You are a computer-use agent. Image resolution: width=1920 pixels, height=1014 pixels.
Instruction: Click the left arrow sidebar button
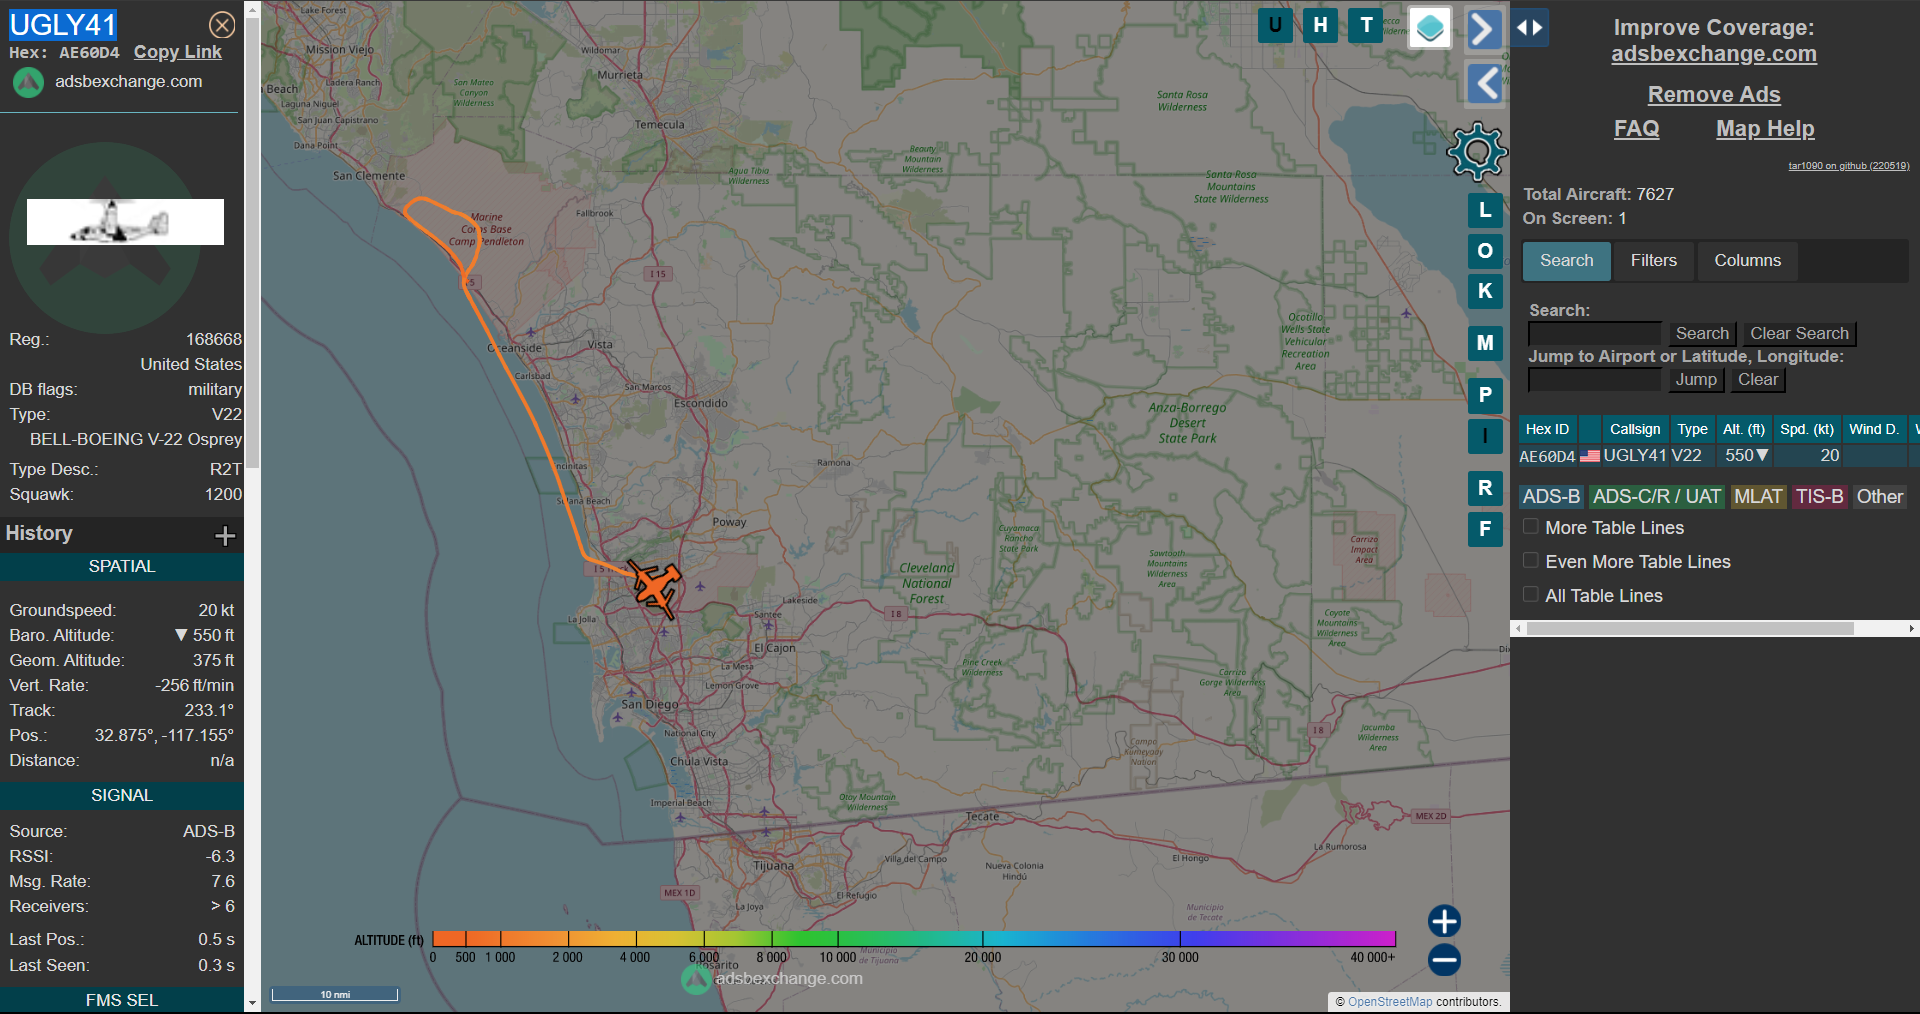coord(1485,83)
